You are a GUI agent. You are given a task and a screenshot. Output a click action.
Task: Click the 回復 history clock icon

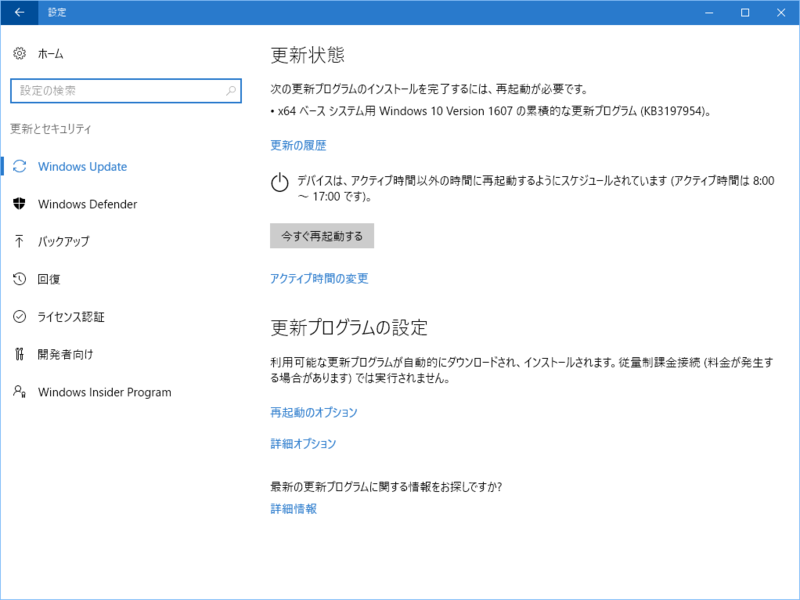click(x=19, y=279)
